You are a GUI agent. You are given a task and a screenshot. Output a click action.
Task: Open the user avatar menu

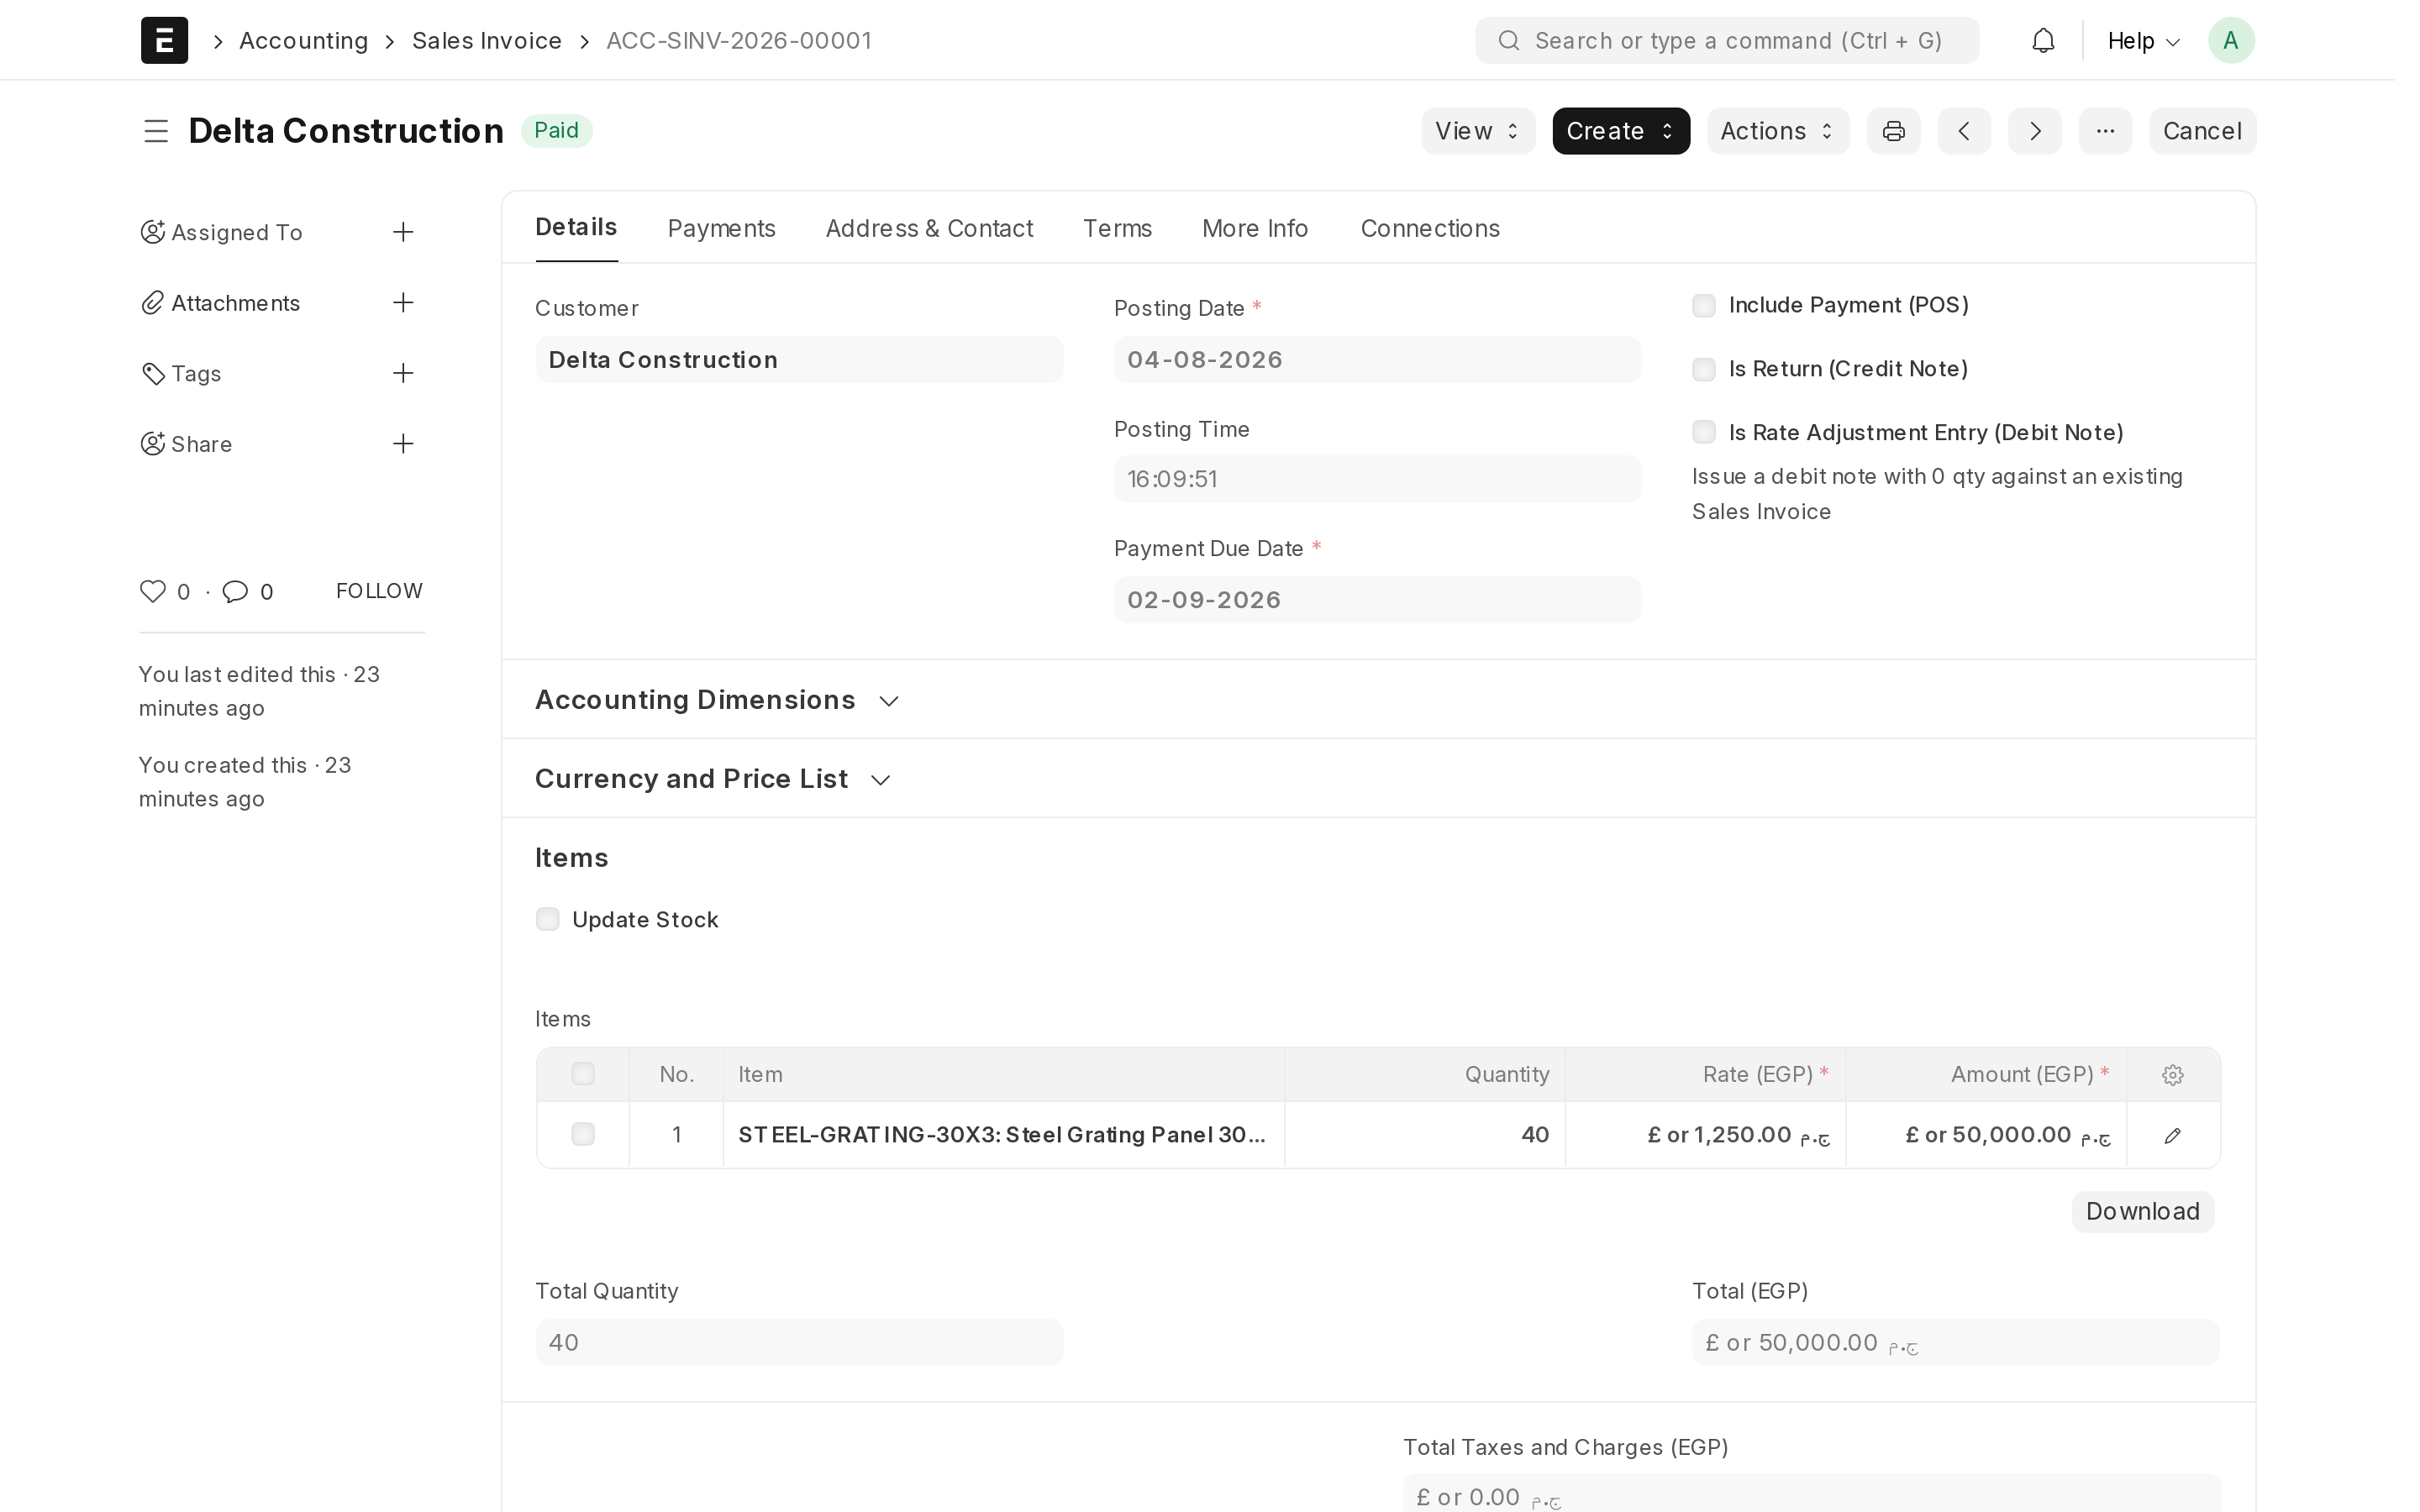click(2230, 40)
